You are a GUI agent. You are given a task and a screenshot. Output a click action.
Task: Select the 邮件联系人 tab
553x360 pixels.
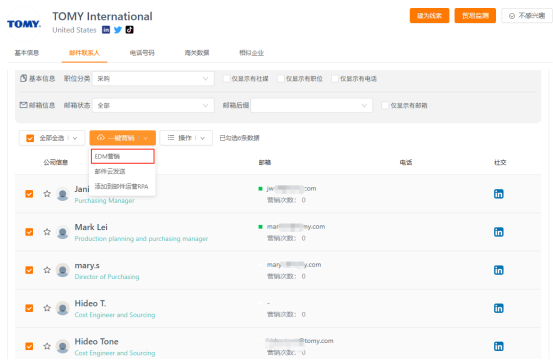point(84,53)
